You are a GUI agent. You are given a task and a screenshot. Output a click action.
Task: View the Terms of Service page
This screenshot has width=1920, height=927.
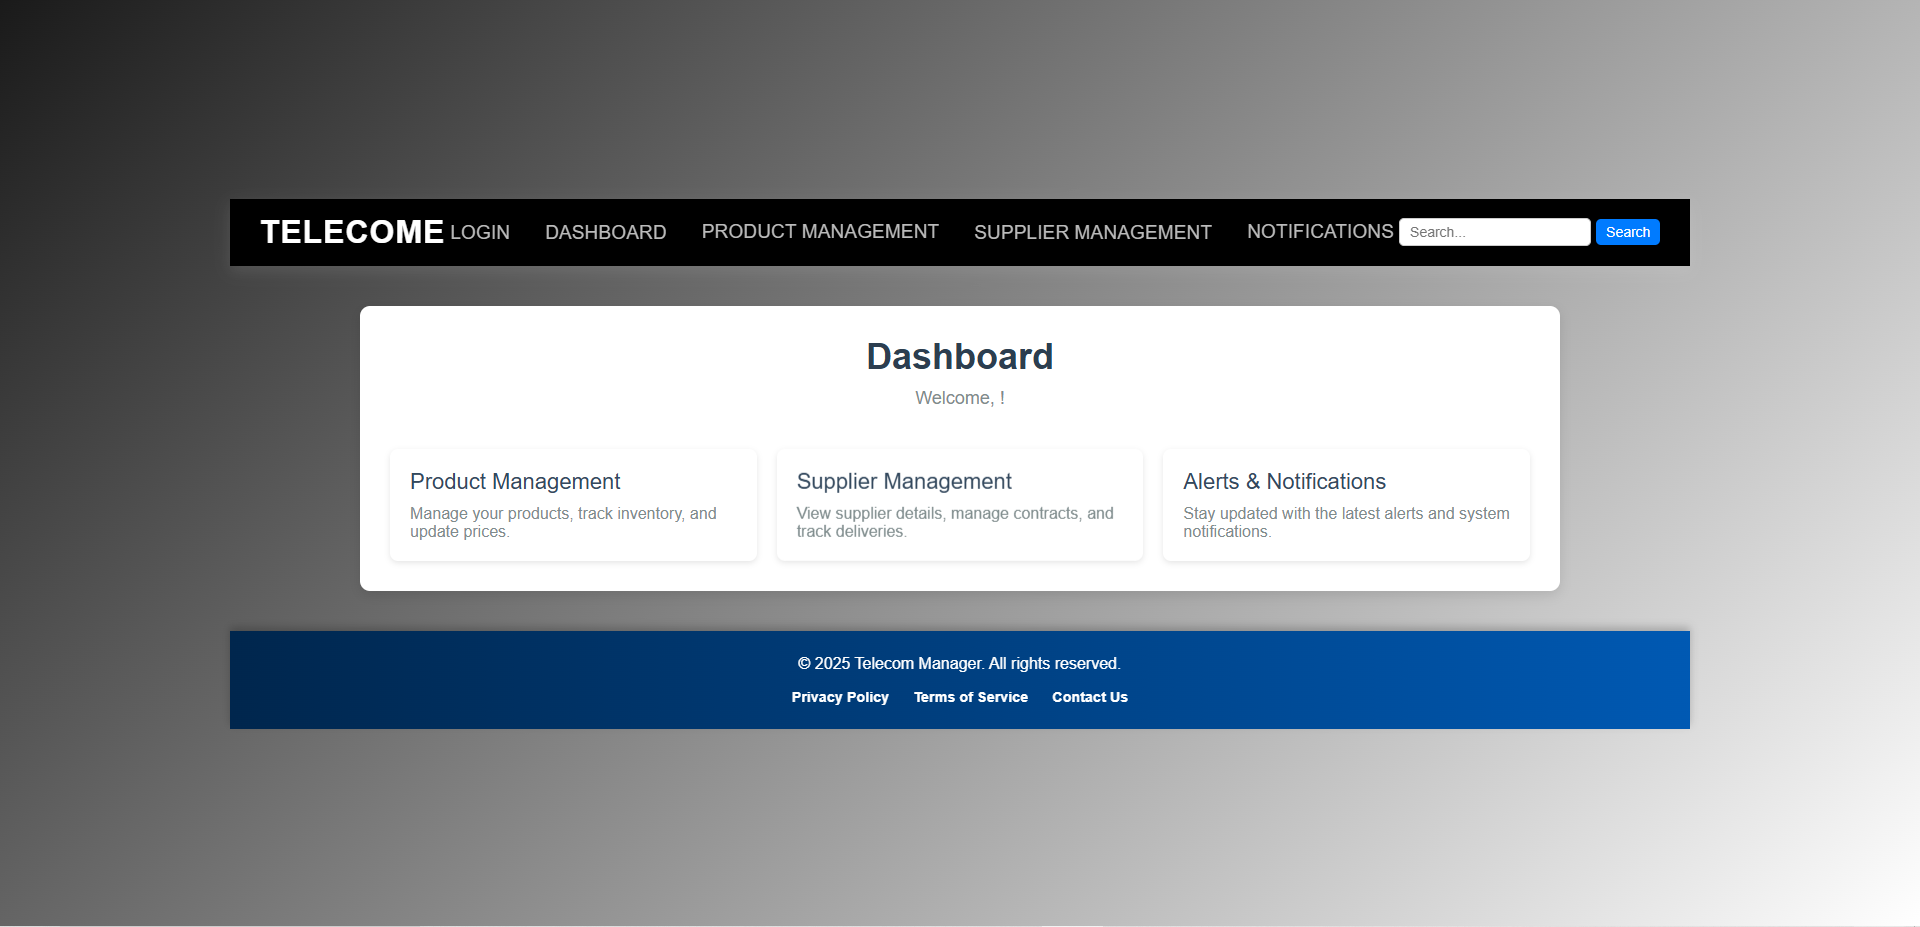(x=970, y=697)
